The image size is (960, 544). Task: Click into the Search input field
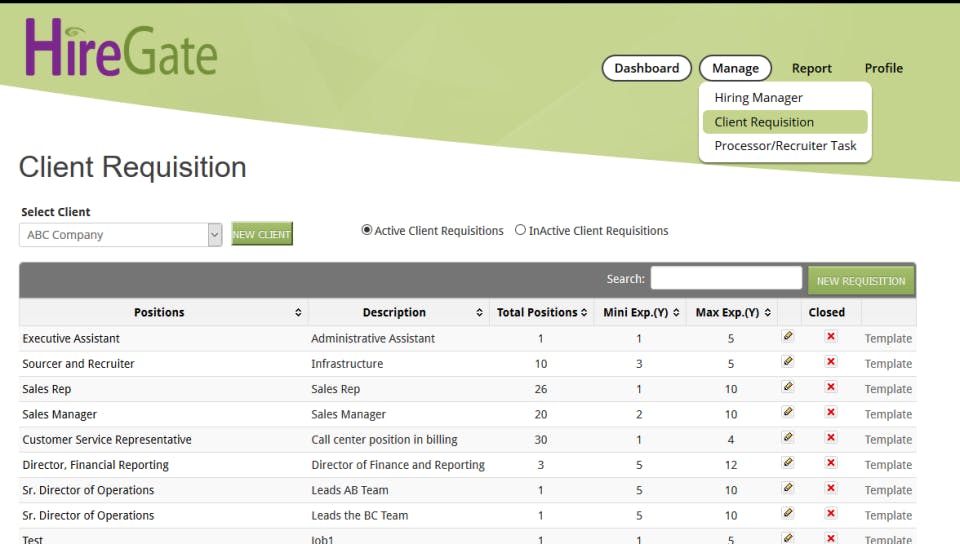726,278
